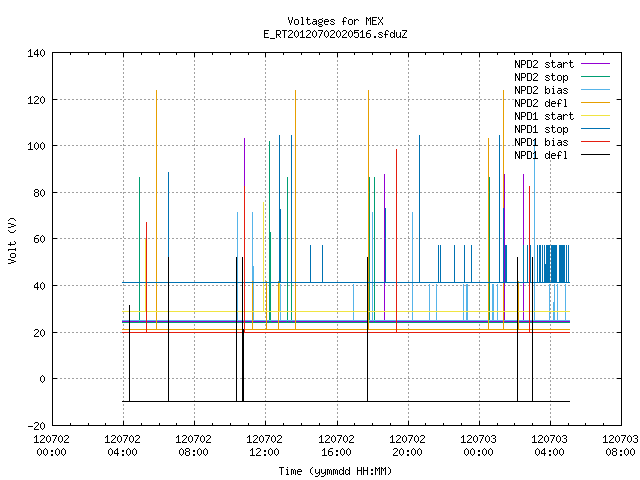Click the 'NPD2 bias' legend label
Screen dimensions: 640x480
[x=541, y=90]
